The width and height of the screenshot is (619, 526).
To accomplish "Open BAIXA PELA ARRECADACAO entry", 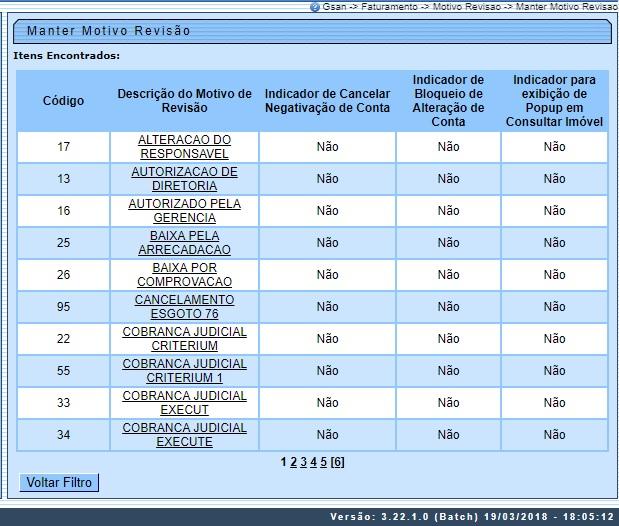I will coord(184,243).
